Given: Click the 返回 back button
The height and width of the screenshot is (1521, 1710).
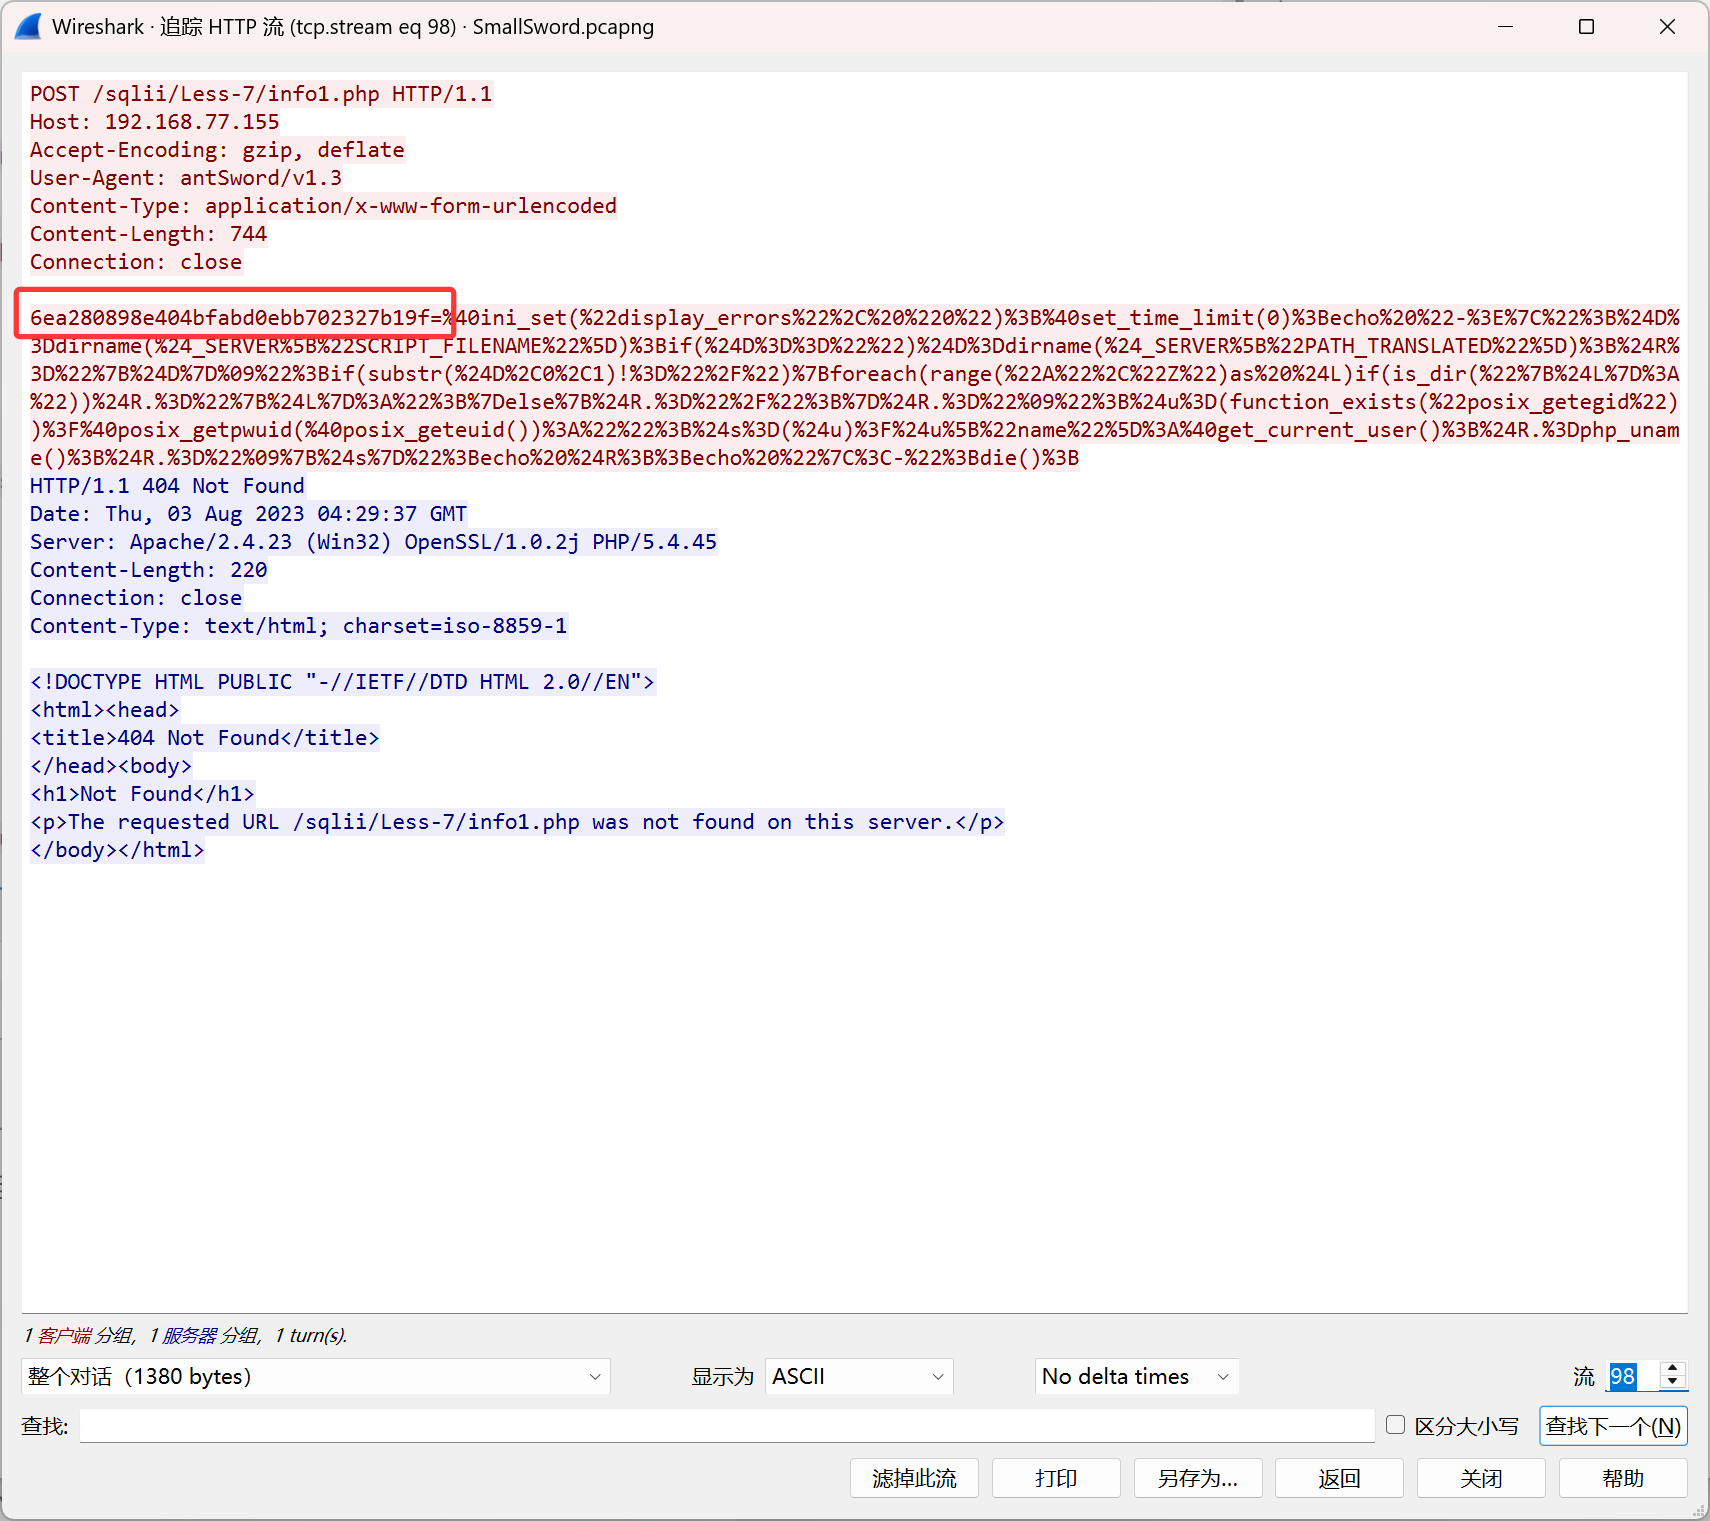Looking at the screenshot, I should (1340, 1478).
